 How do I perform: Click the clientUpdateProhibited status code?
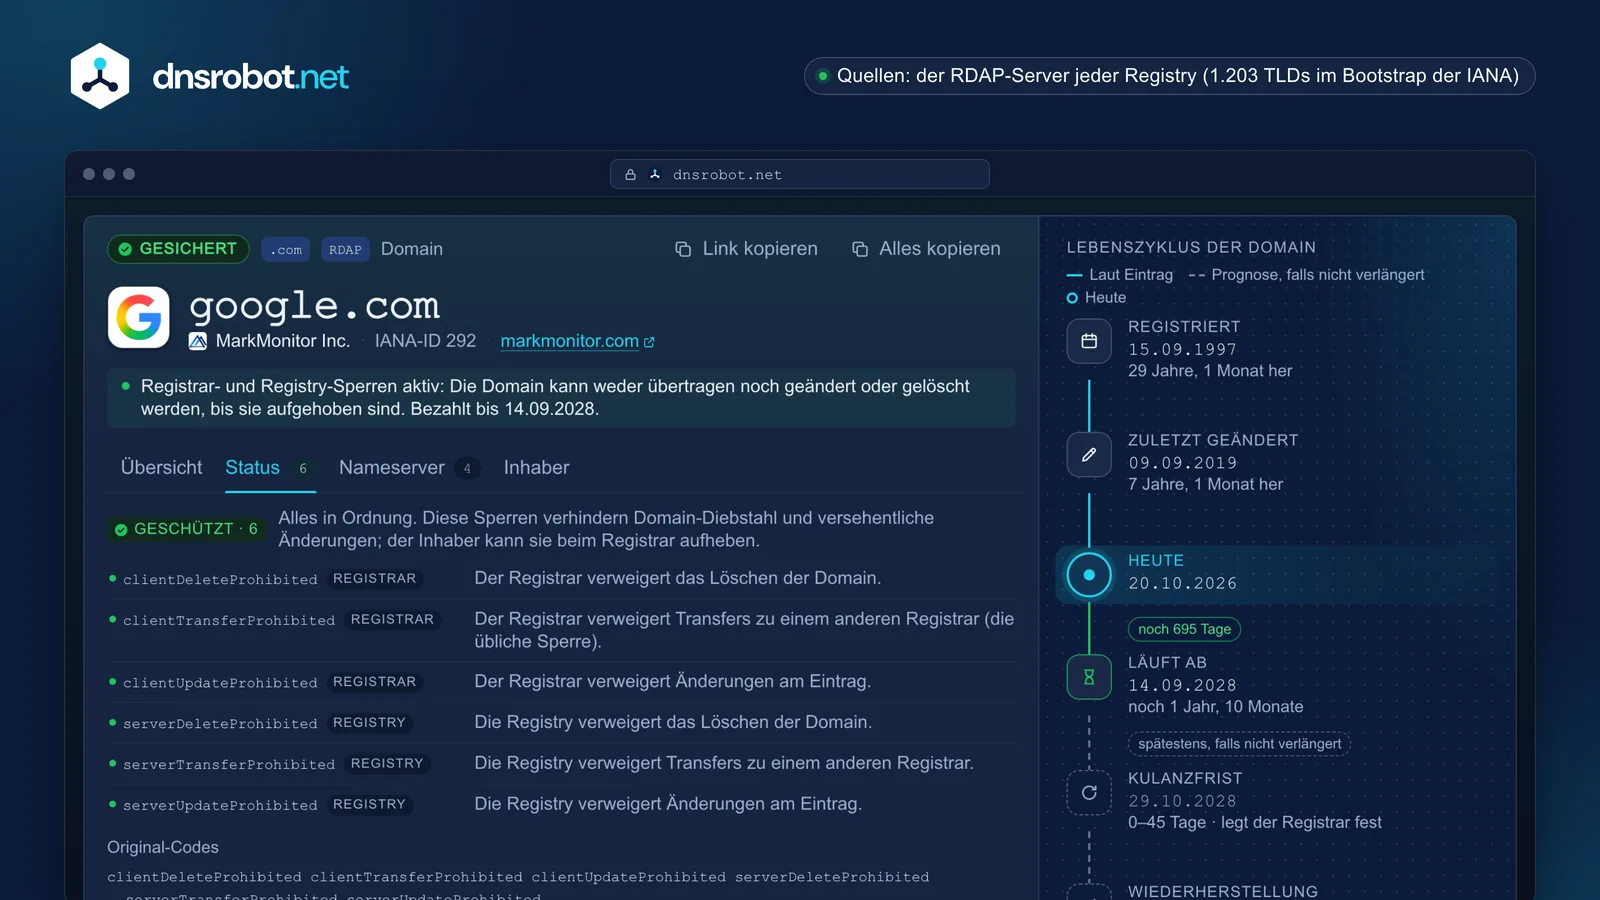(x=220, y=683)
